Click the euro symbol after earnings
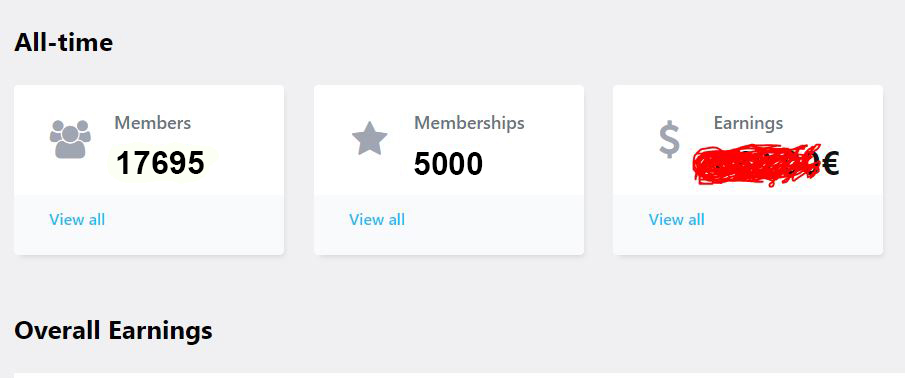The width and height of the screenshot is (905, 378). (830, 164)
